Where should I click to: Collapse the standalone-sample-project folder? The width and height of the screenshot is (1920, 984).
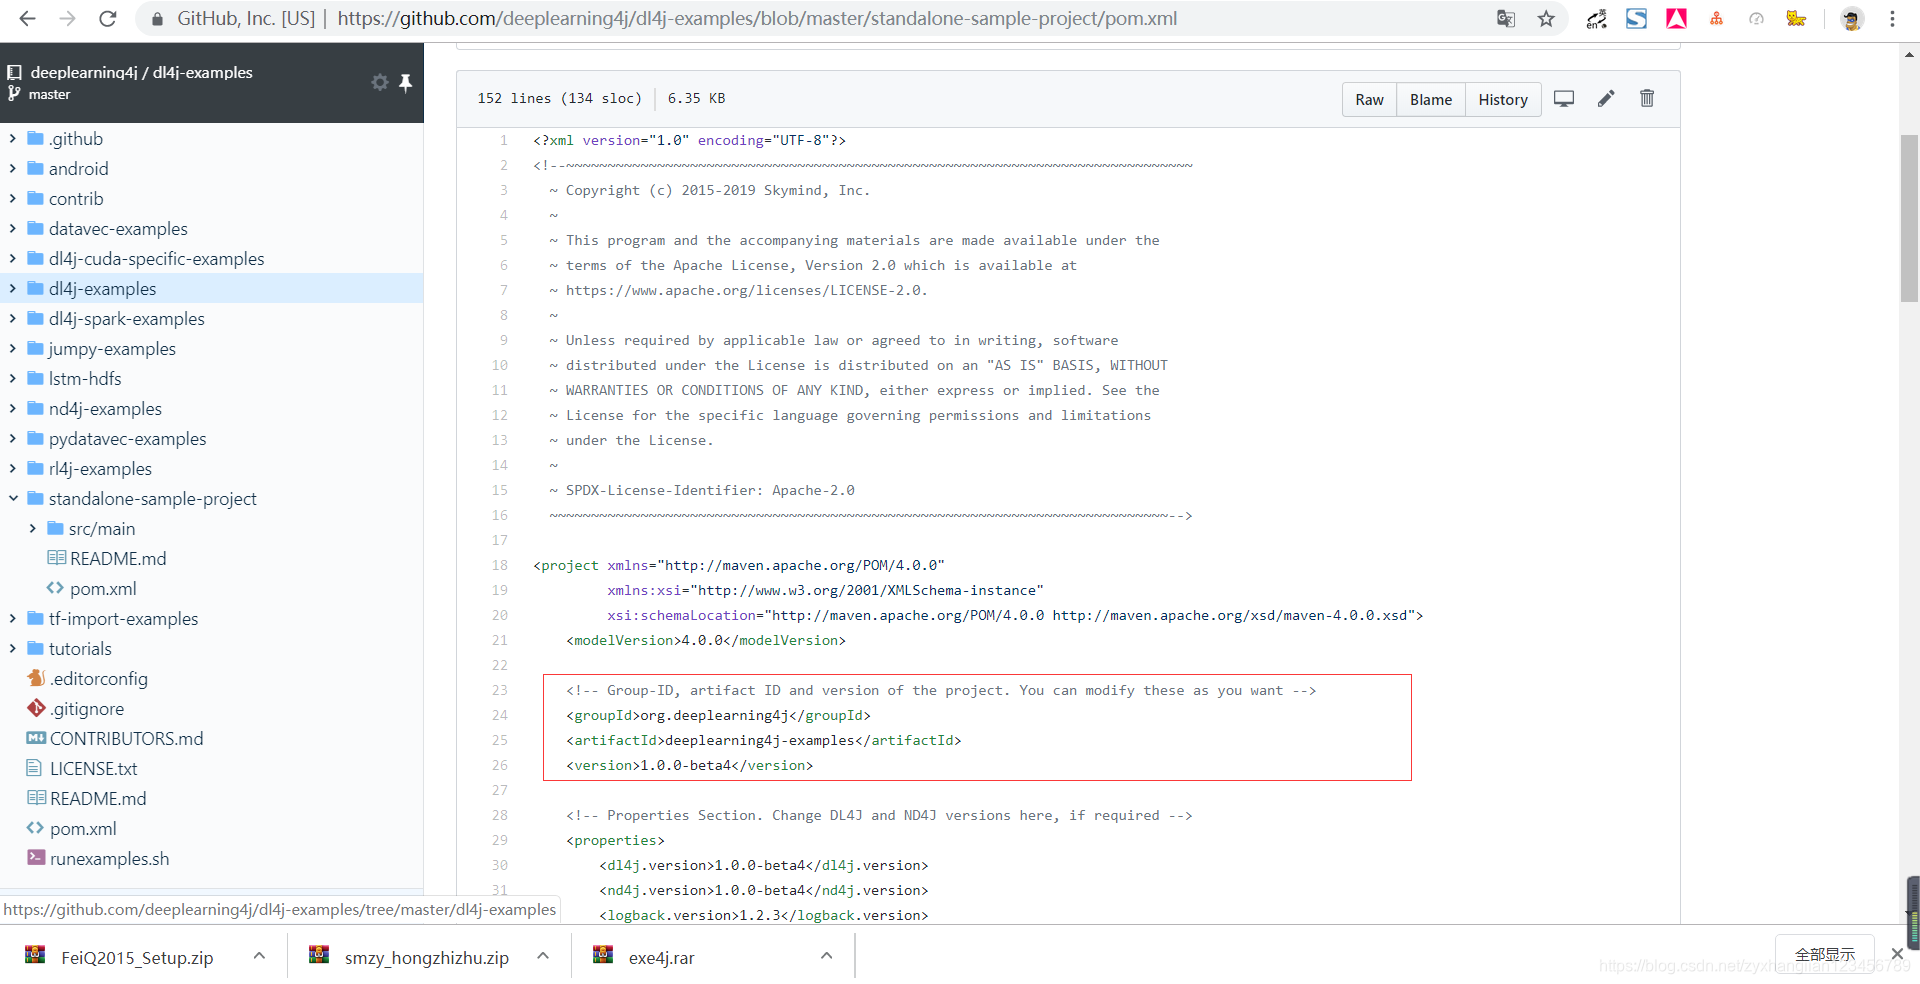[x=13, y=498]
